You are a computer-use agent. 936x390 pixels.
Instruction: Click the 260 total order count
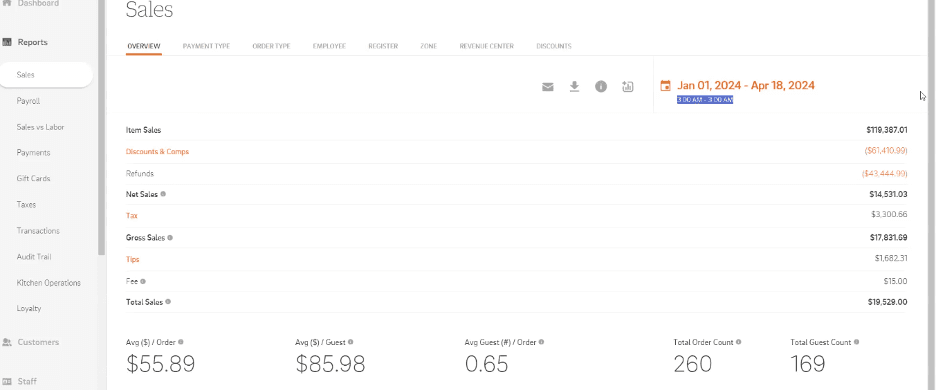(692, 364)
